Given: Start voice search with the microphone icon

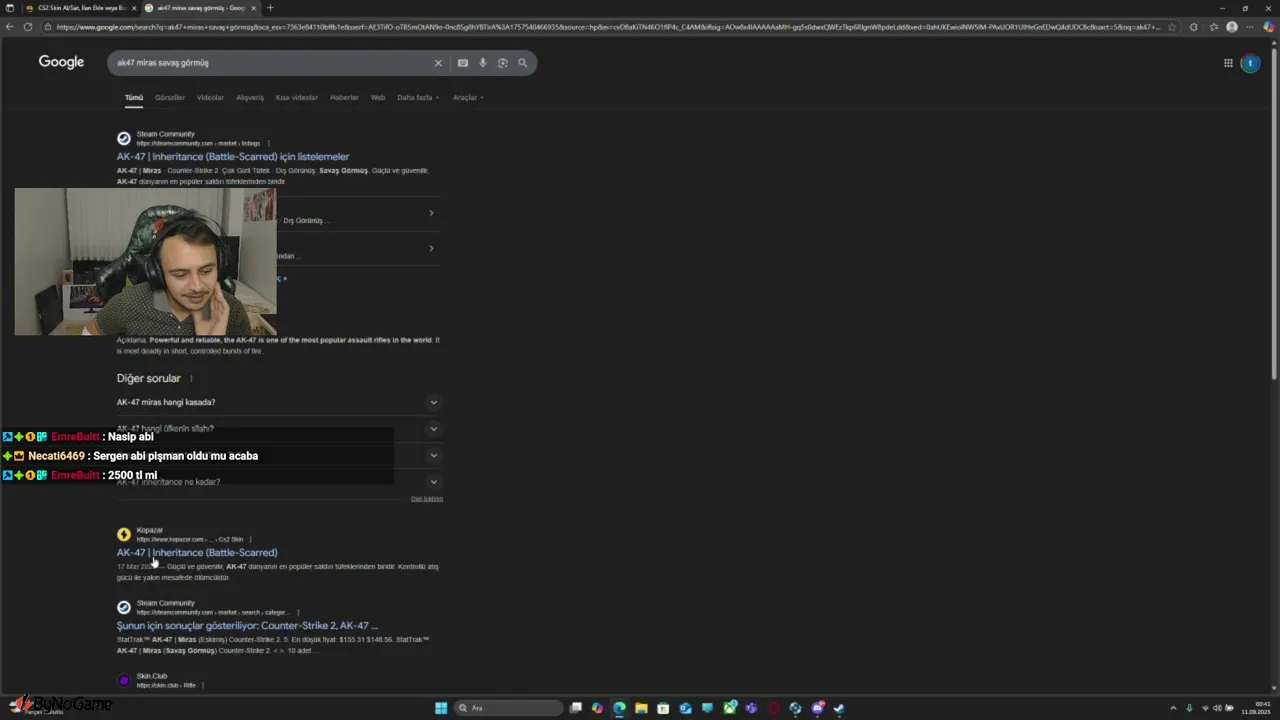Looking at the screenshot, I should pos(482,63).
